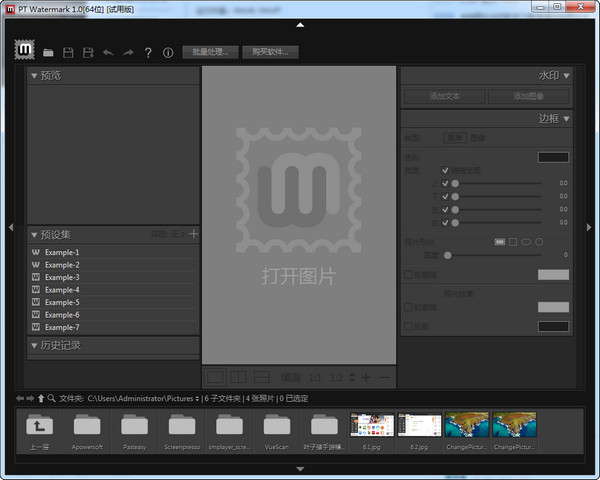Viewport: 600px width, 480px height.
Task: Click the 批量处理 batch process button
Action: (210, 52)
